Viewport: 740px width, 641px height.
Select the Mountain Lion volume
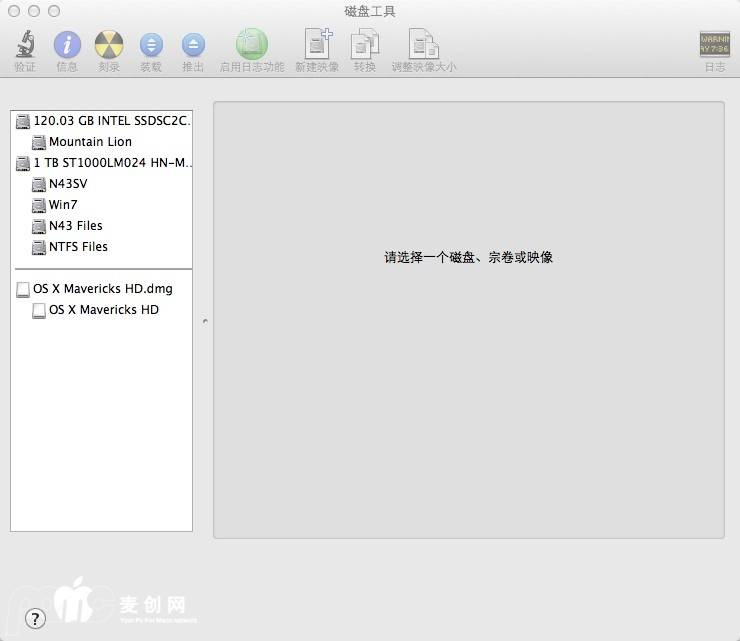tap(90, 142)
